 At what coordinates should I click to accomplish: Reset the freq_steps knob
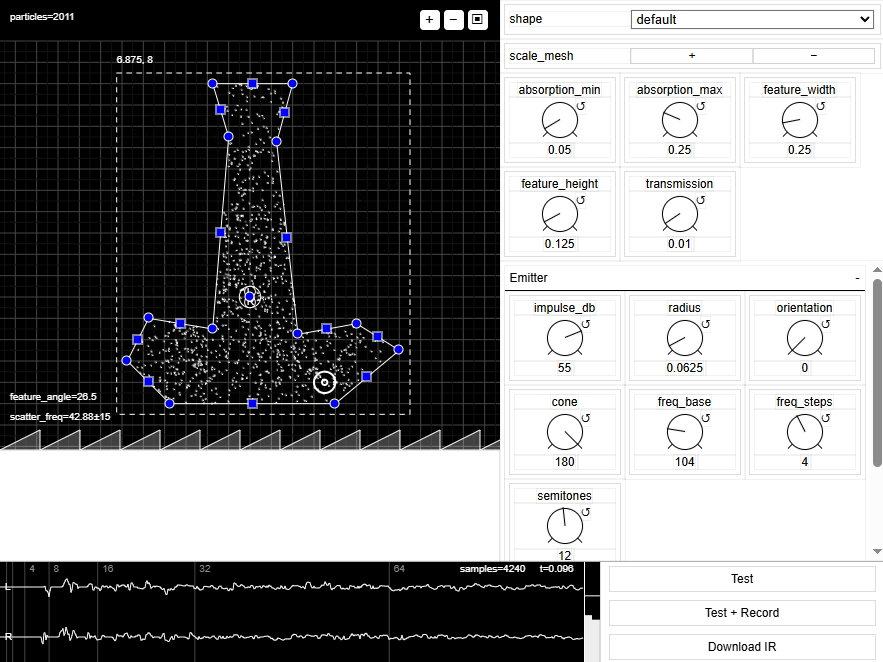pyautogui.click(x=826, y=418)
